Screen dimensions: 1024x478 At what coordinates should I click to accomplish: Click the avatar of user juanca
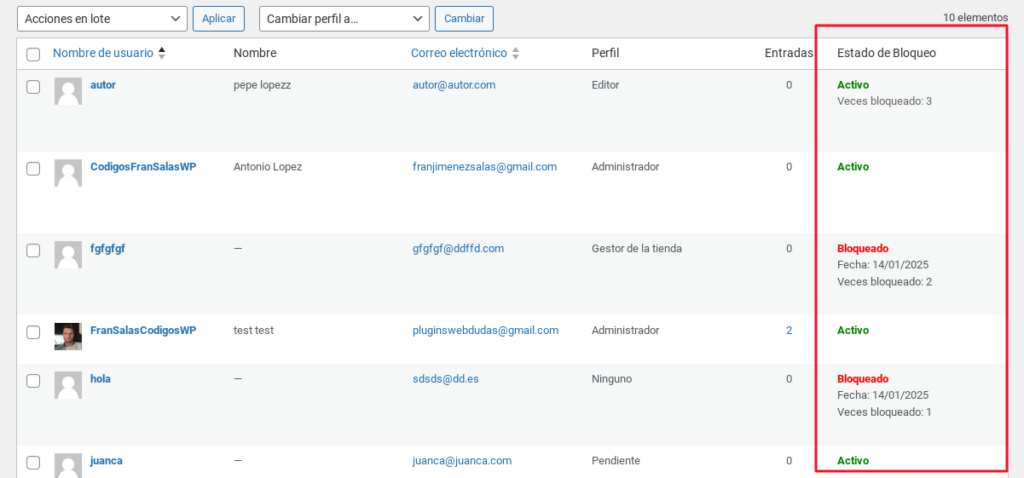pyautogui.click(x=68, y=466)
